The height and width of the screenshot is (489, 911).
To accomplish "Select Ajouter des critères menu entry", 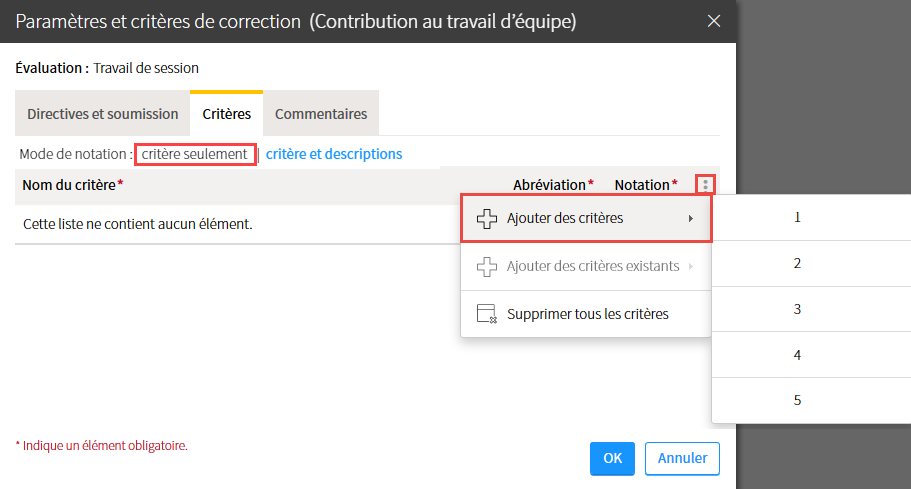I will tap(586, 218).
